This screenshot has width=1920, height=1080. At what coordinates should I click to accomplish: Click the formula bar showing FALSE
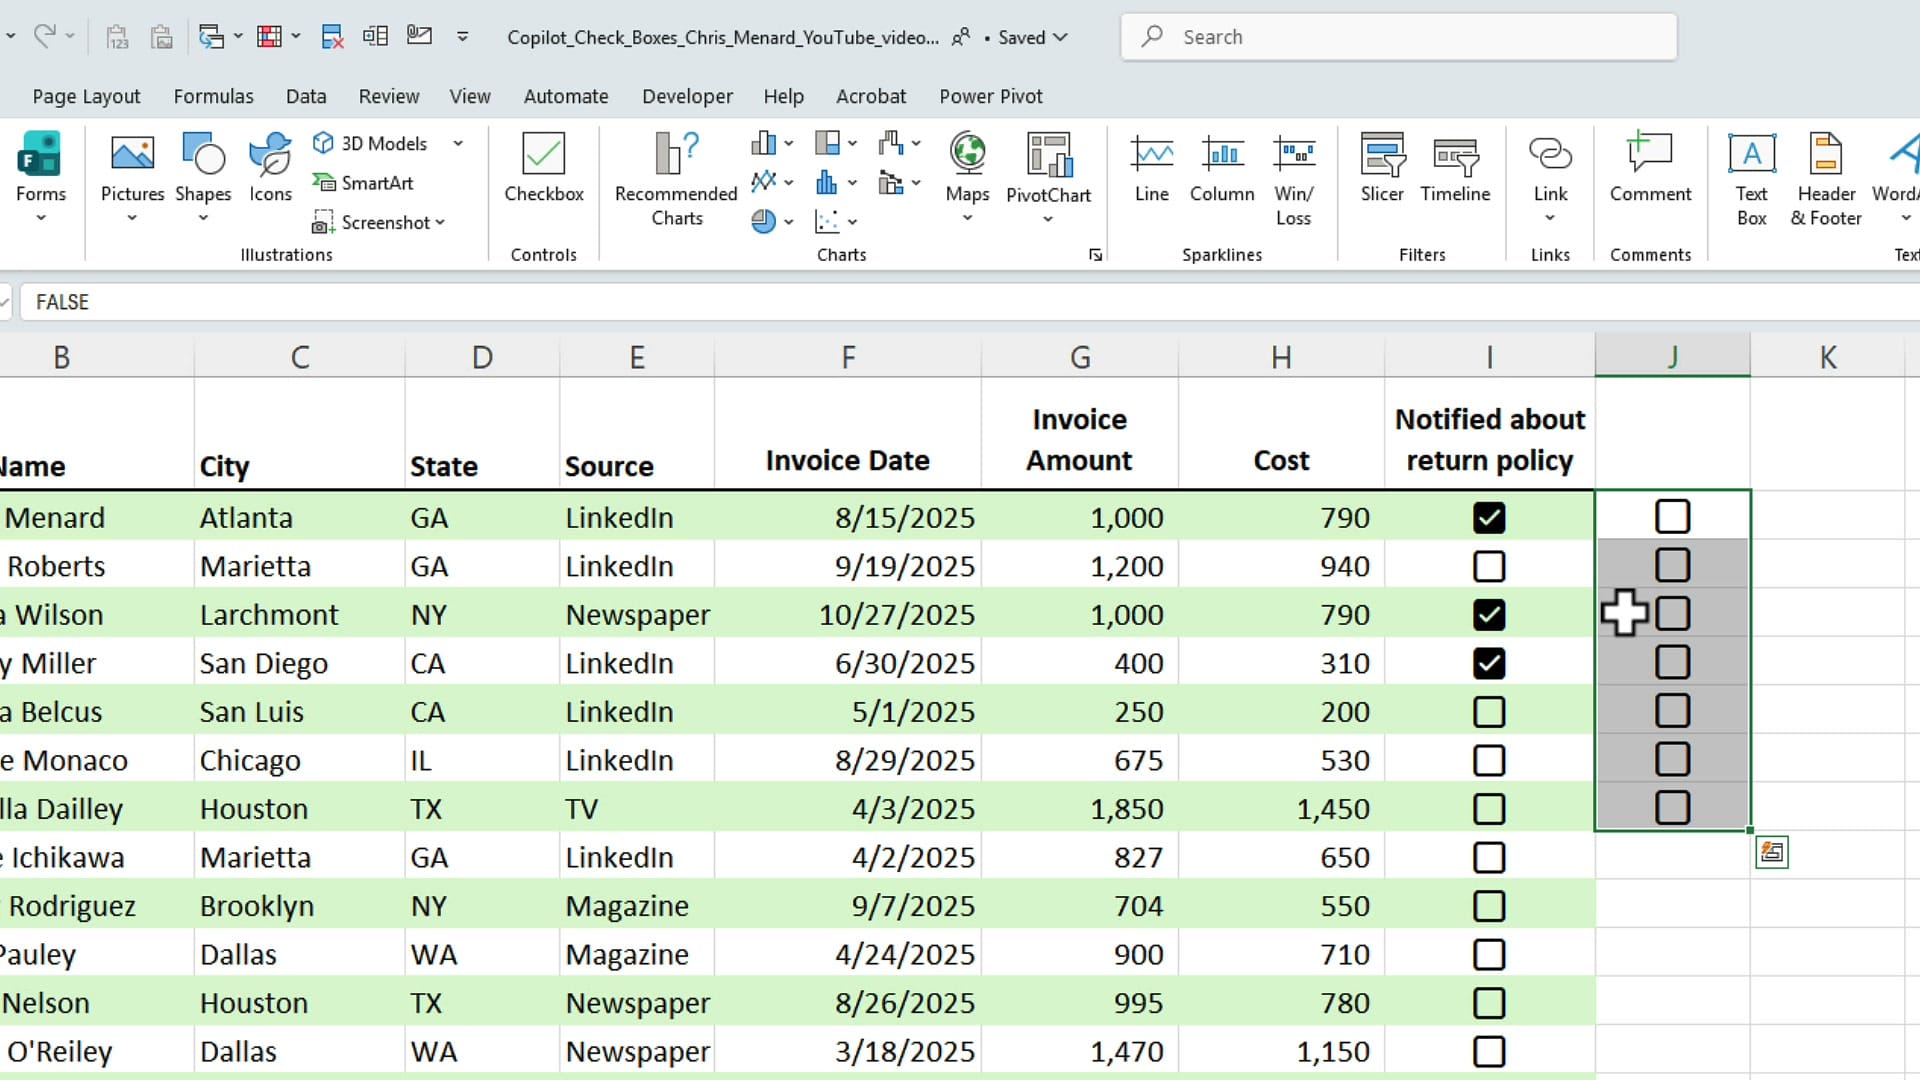[x=970, y=302]
